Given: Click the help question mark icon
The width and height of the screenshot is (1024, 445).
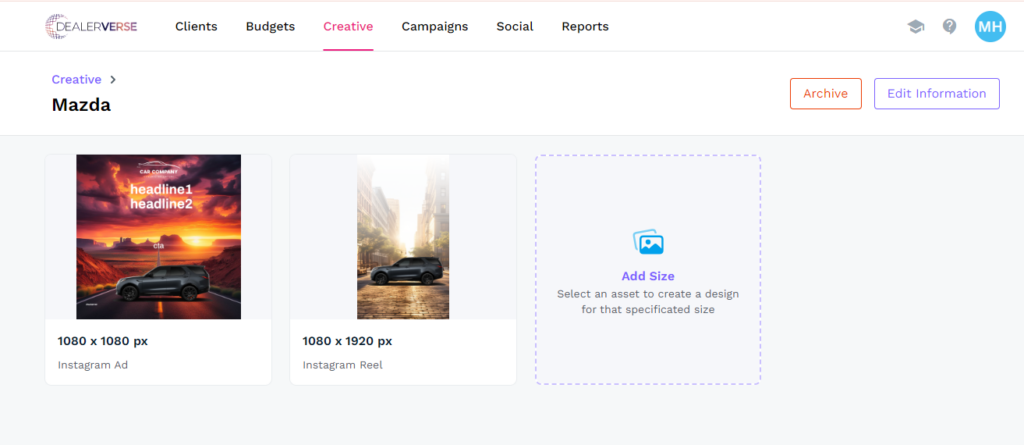Looking at the screenshot, I should coord(949,27).
